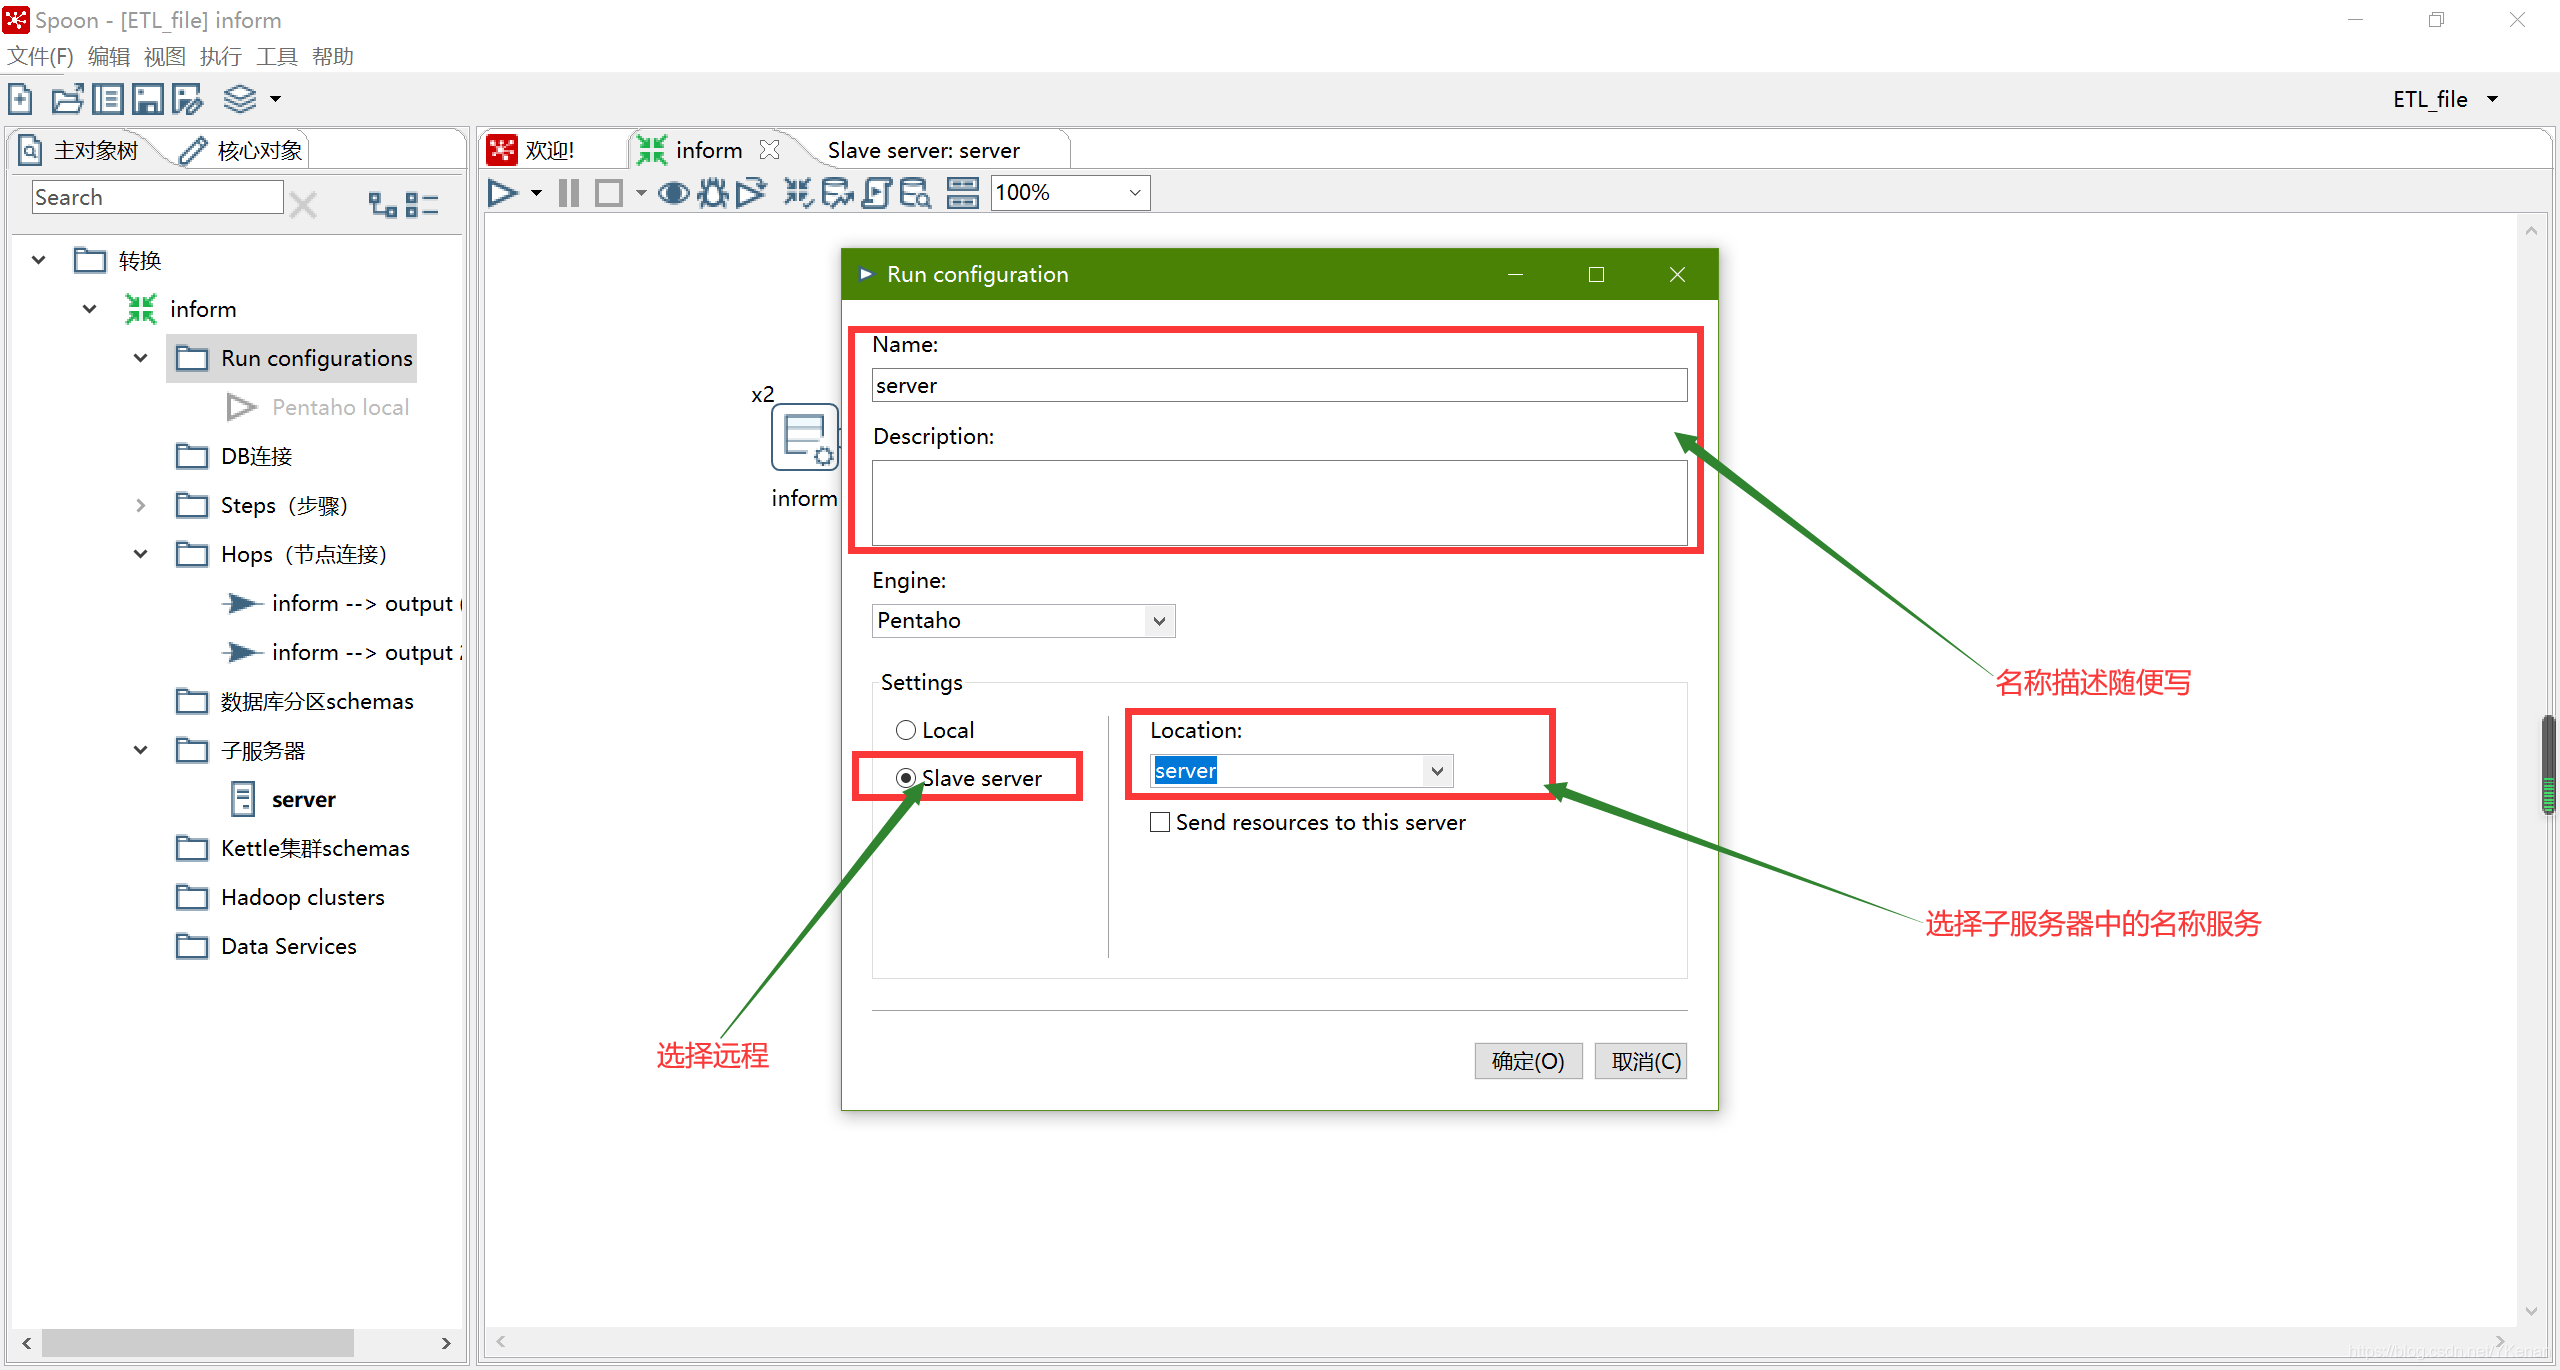
Task: Expand the Engine dropdown selector
Action: coord(1158,620)
